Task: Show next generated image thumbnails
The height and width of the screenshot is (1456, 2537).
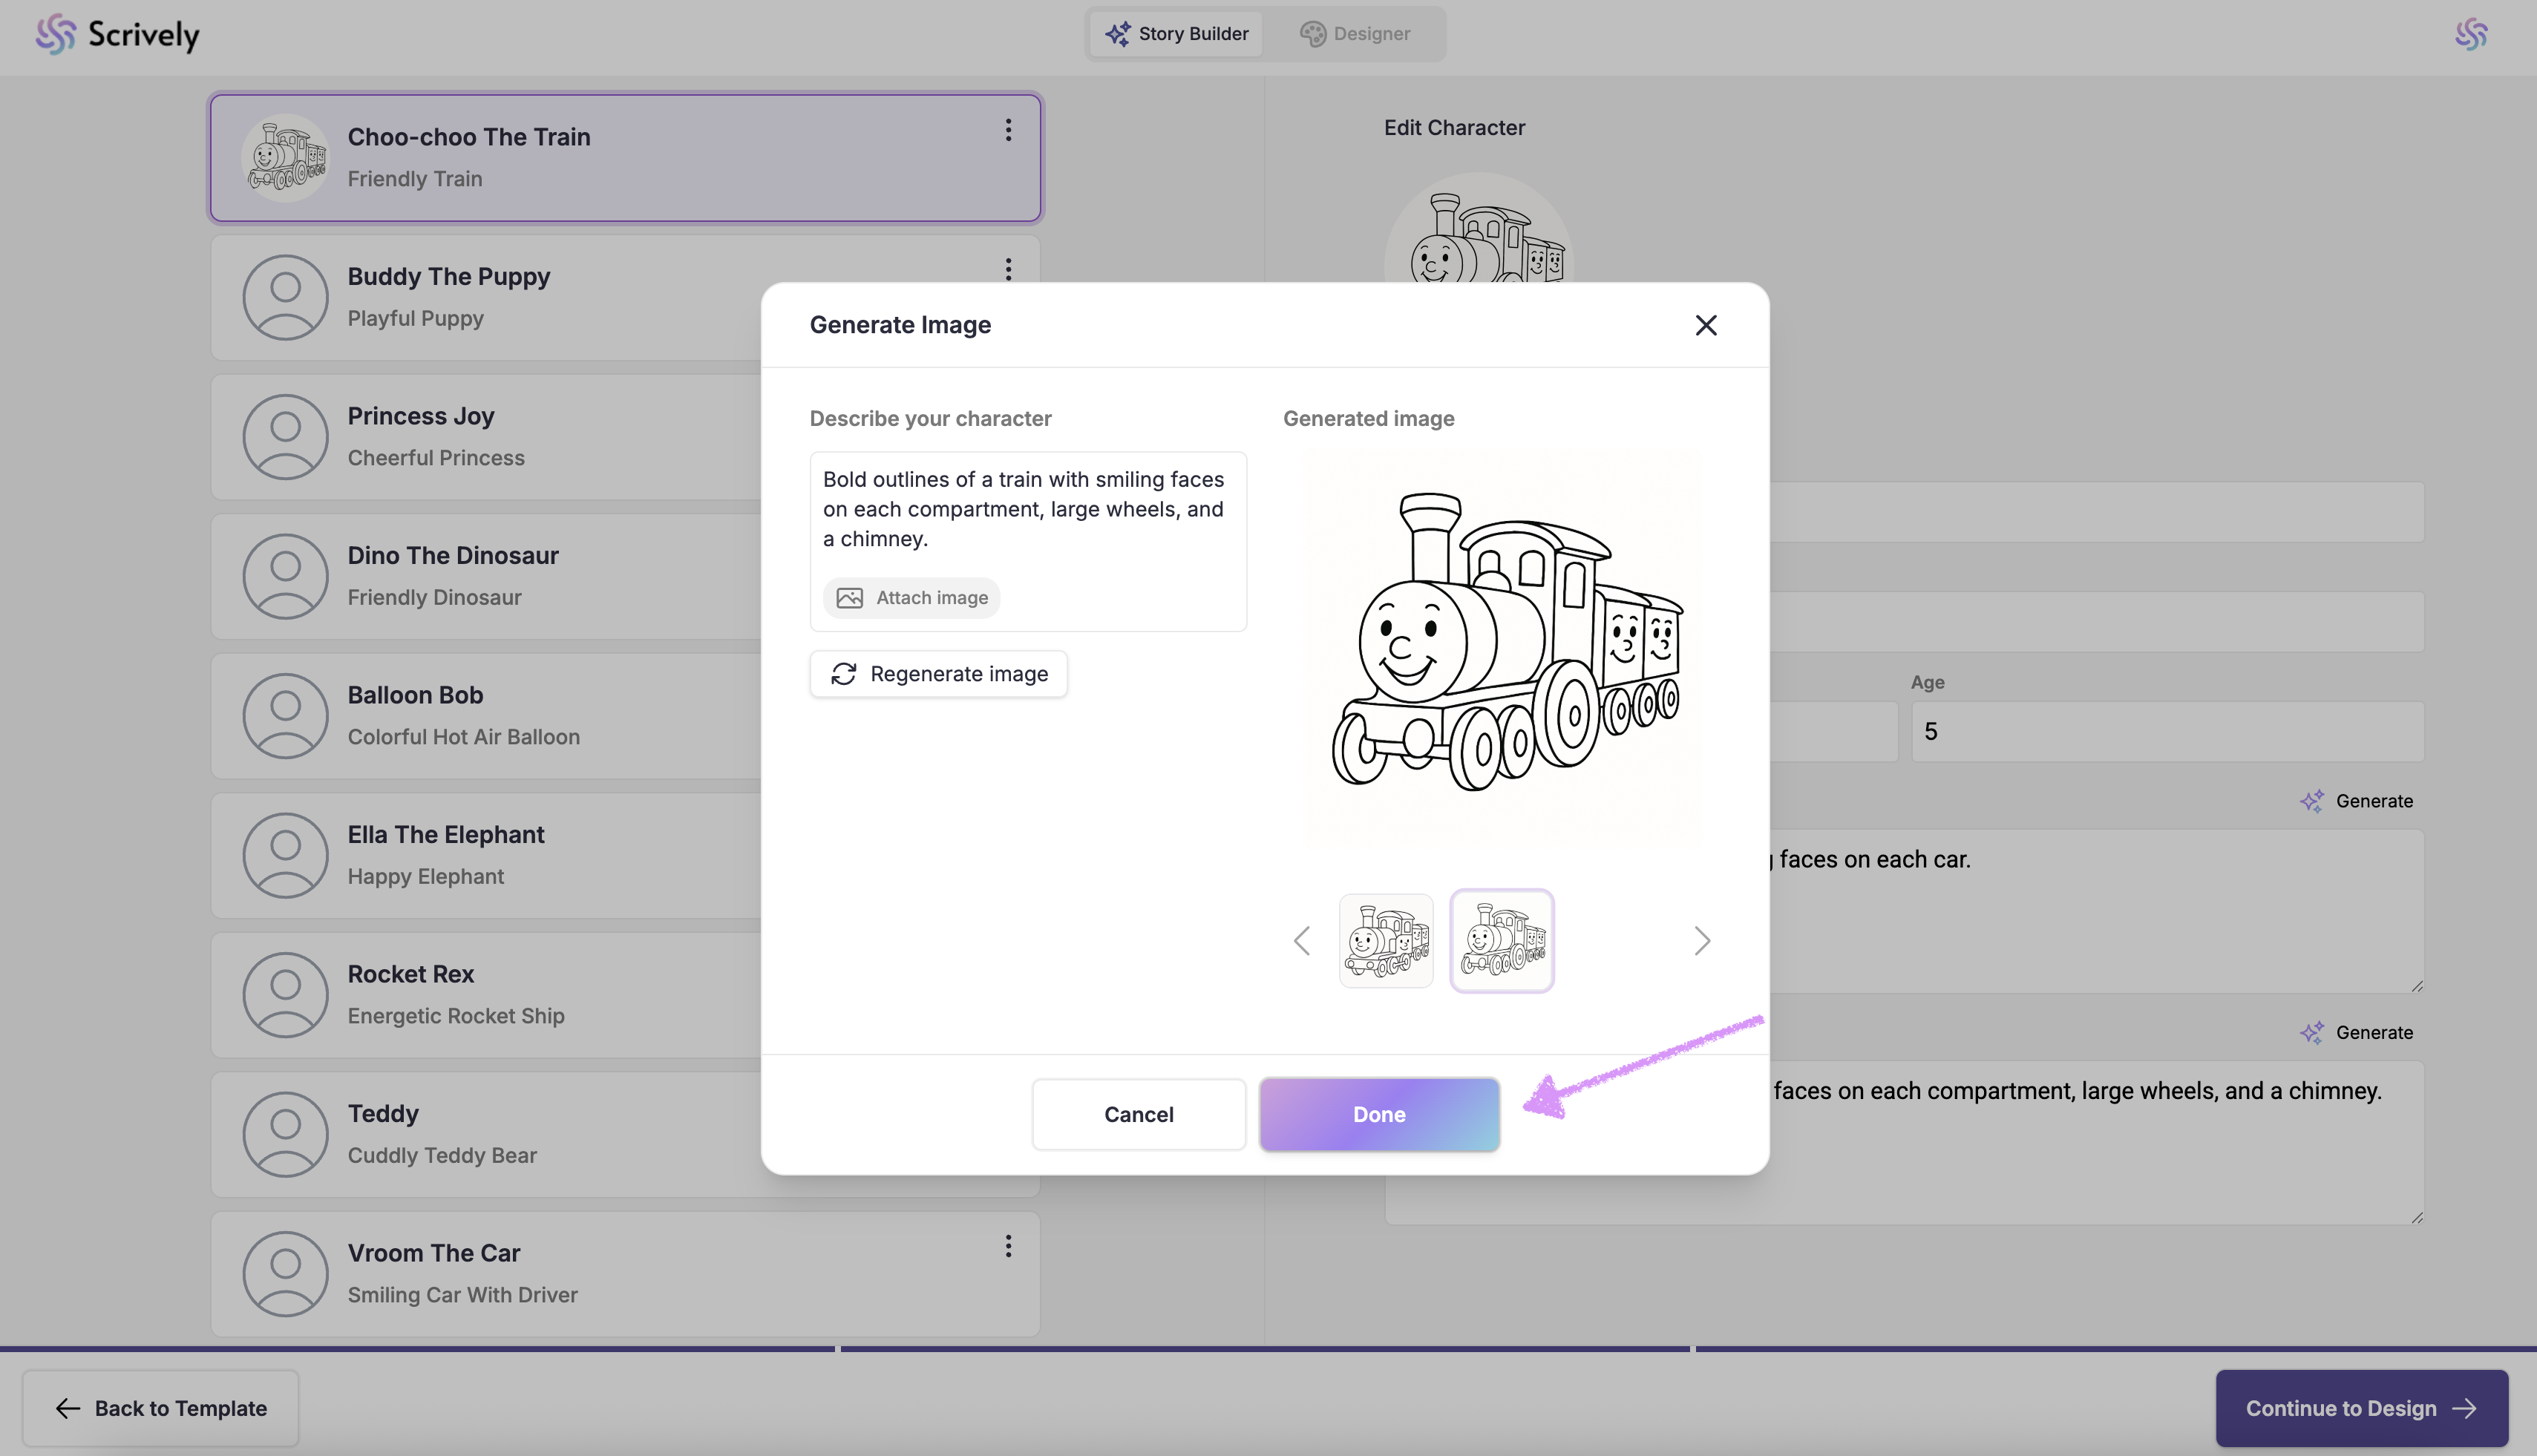Action: coord(1702,941)
